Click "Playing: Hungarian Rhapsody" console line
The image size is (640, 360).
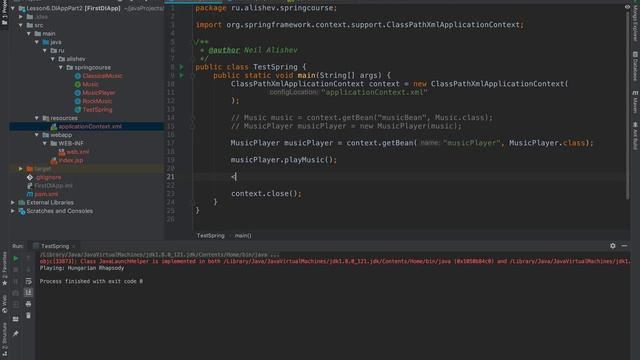(82, 268)
